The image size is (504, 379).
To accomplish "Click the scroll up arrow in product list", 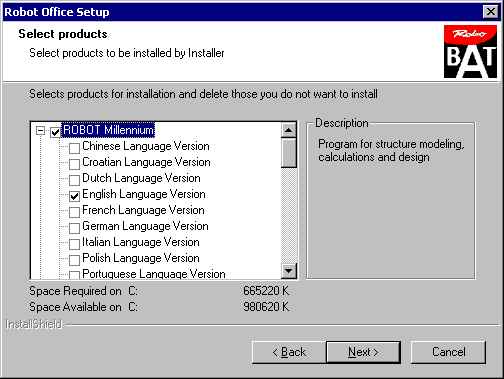I will tap(289, 130).
